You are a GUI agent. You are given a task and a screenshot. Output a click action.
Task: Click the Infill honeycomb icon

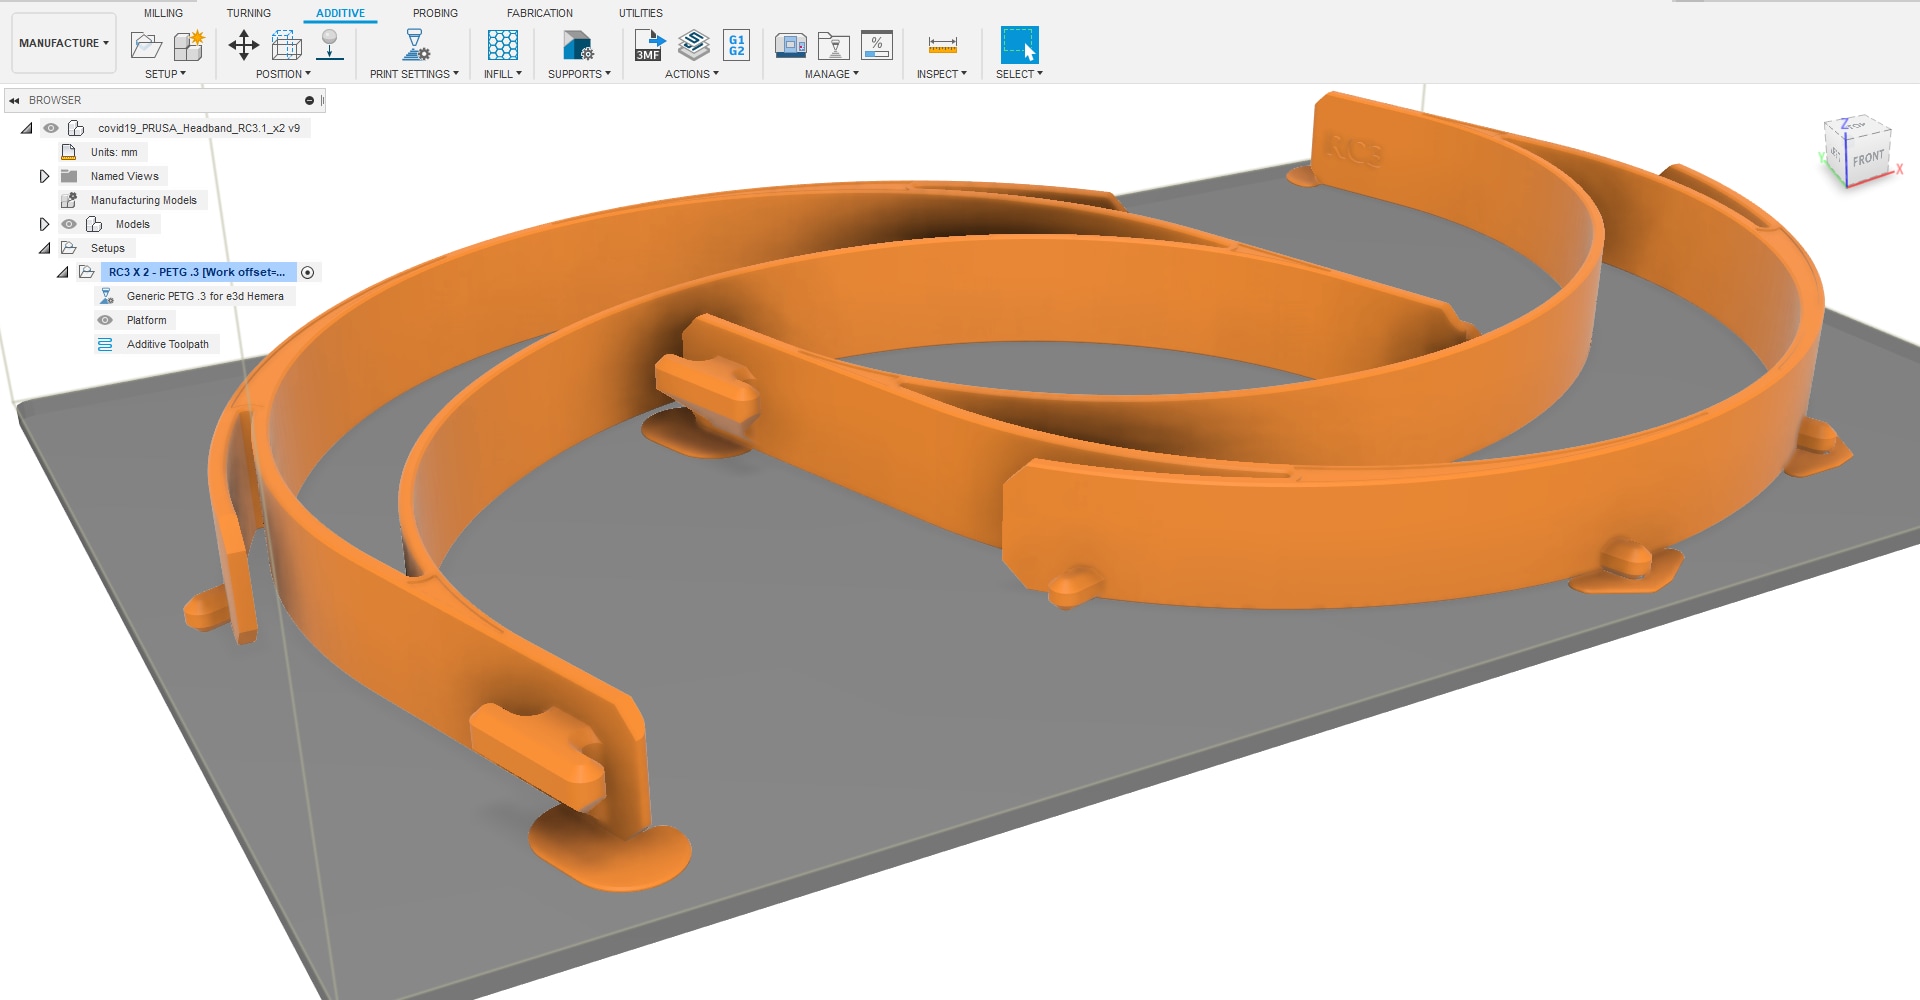pos(502,45)
